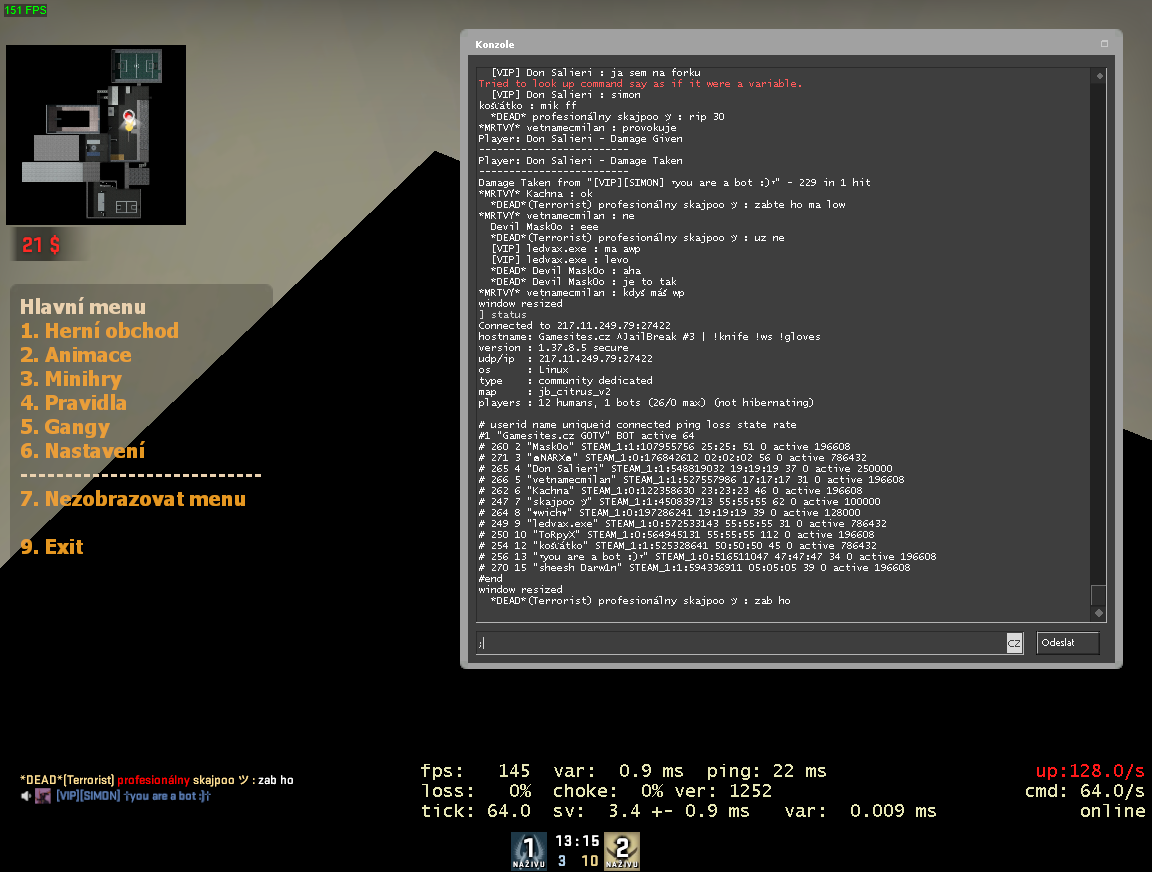Screen dimensions: 1152x872
Task: Click the scrollbar down arrow in console
Action: point(1098,612)
